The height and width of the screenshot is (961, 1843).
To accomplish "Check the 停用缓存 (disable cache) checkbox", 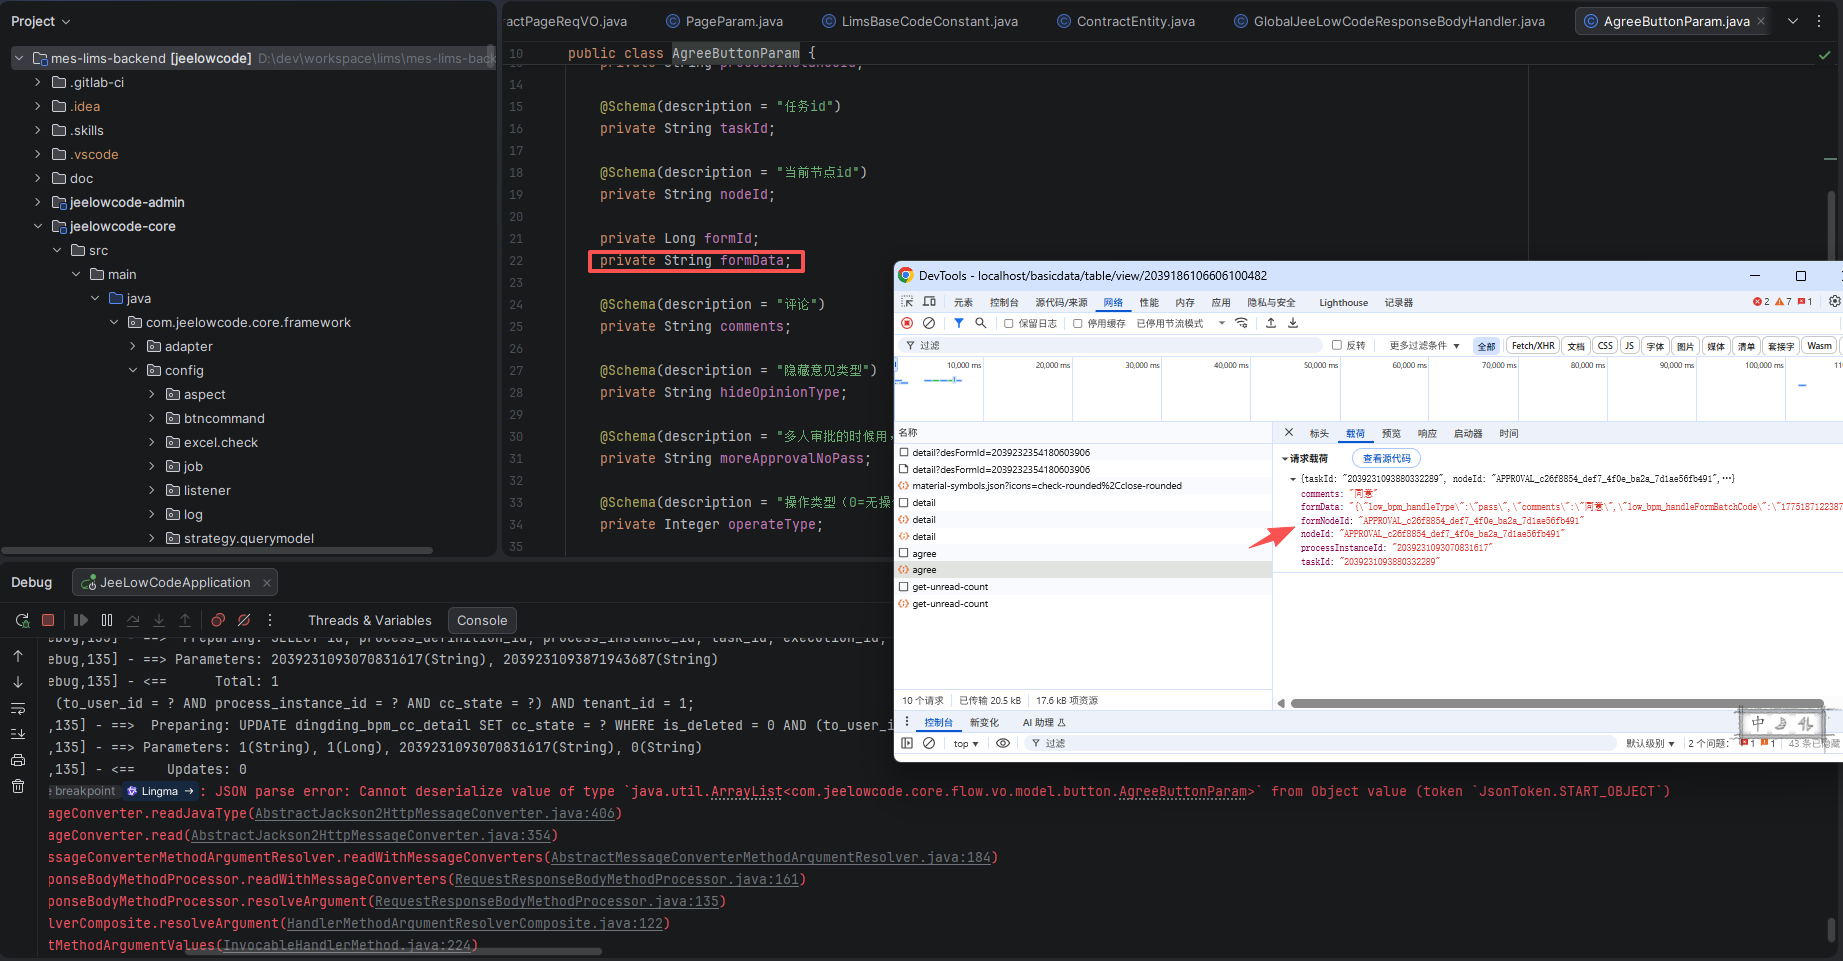I will [1077, 323].
